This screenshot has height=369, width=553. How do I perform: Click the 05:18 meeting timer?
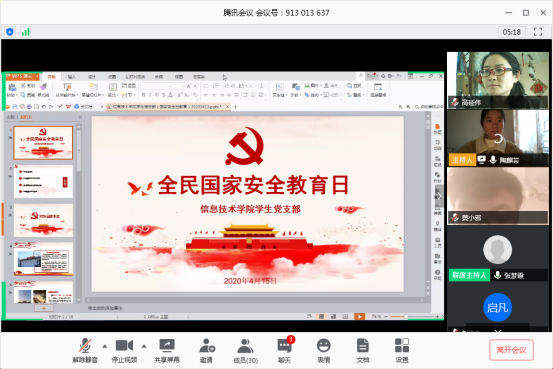pyautogui.click(x=512, y=32)
